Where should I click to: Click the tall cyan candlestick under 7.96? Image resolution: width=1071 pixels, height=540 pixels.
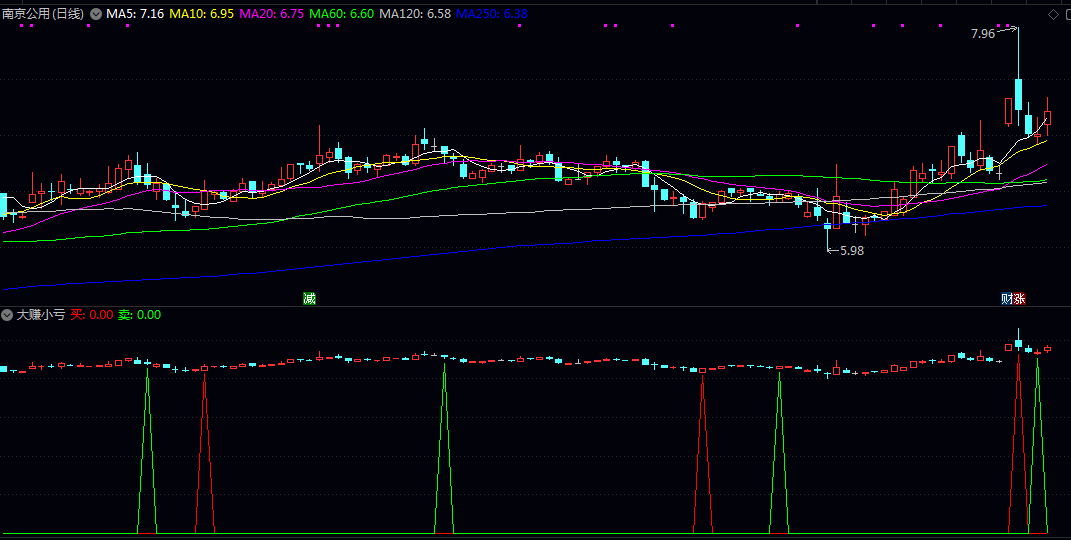[1018, 93]
